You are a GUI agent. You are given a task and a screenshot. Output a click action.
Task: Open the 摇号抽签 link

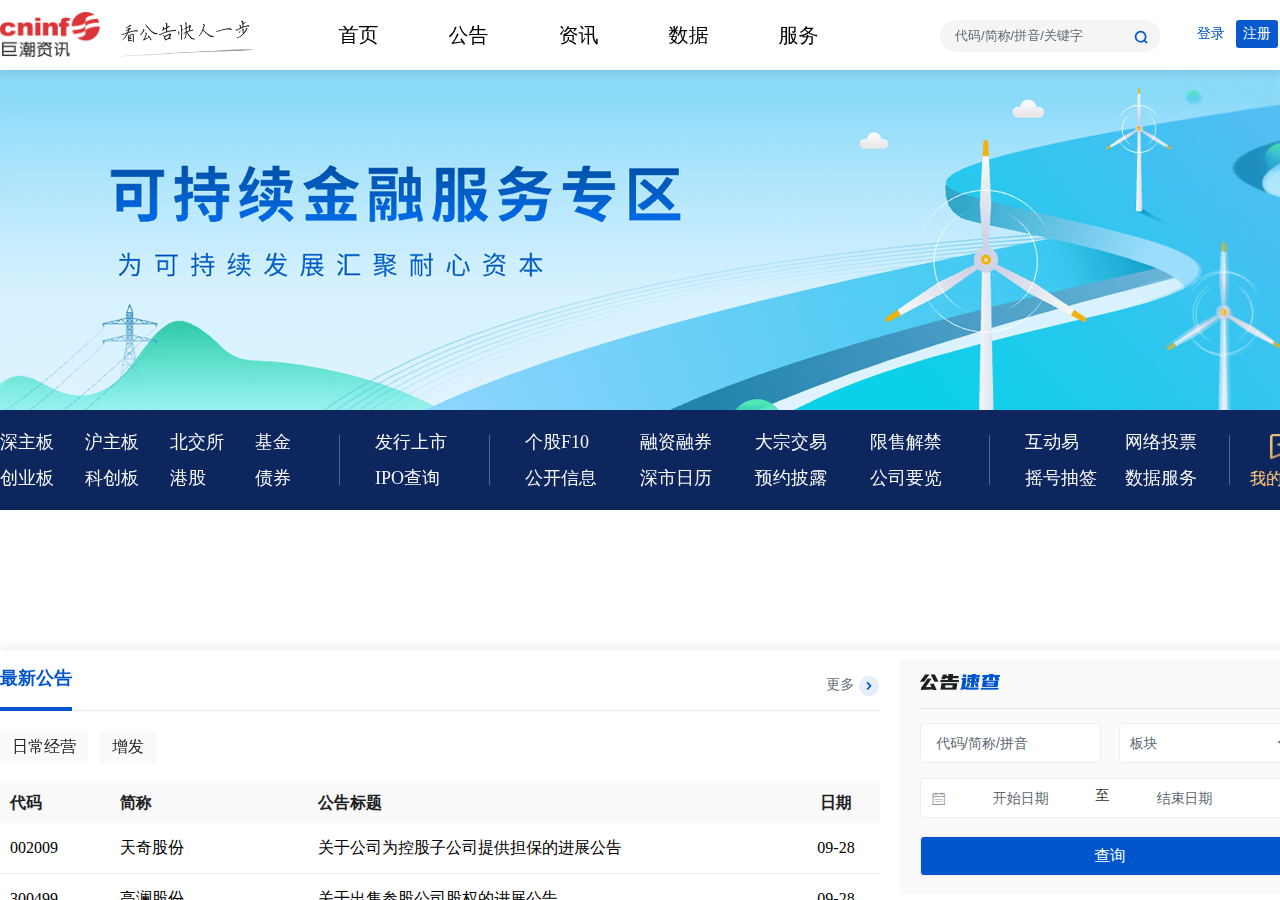point(1061,478)
